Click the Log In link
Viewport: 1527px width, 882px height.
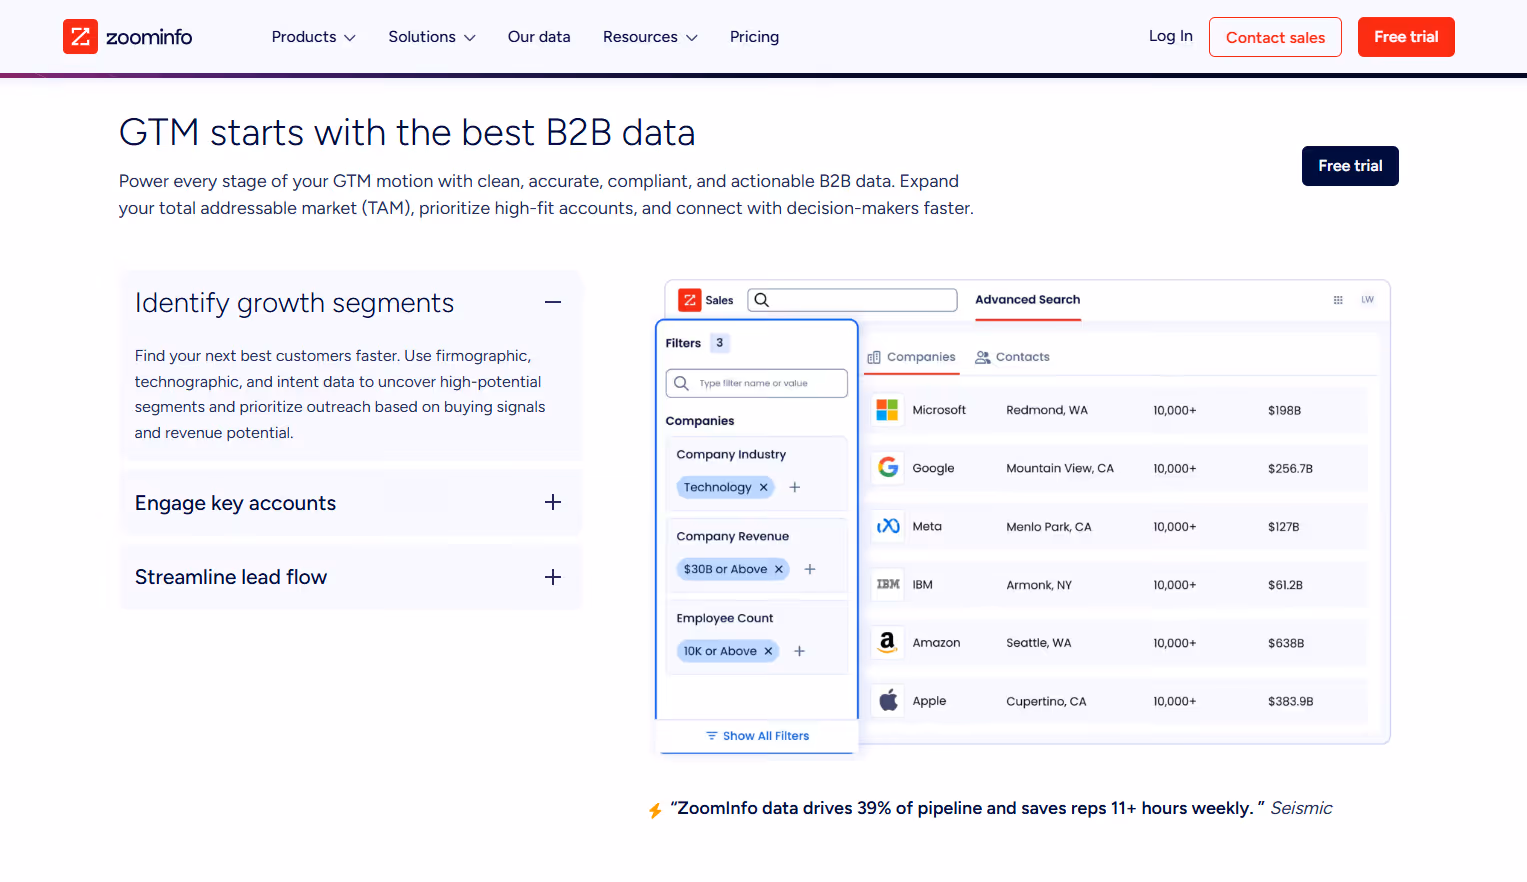(1170, 36)
